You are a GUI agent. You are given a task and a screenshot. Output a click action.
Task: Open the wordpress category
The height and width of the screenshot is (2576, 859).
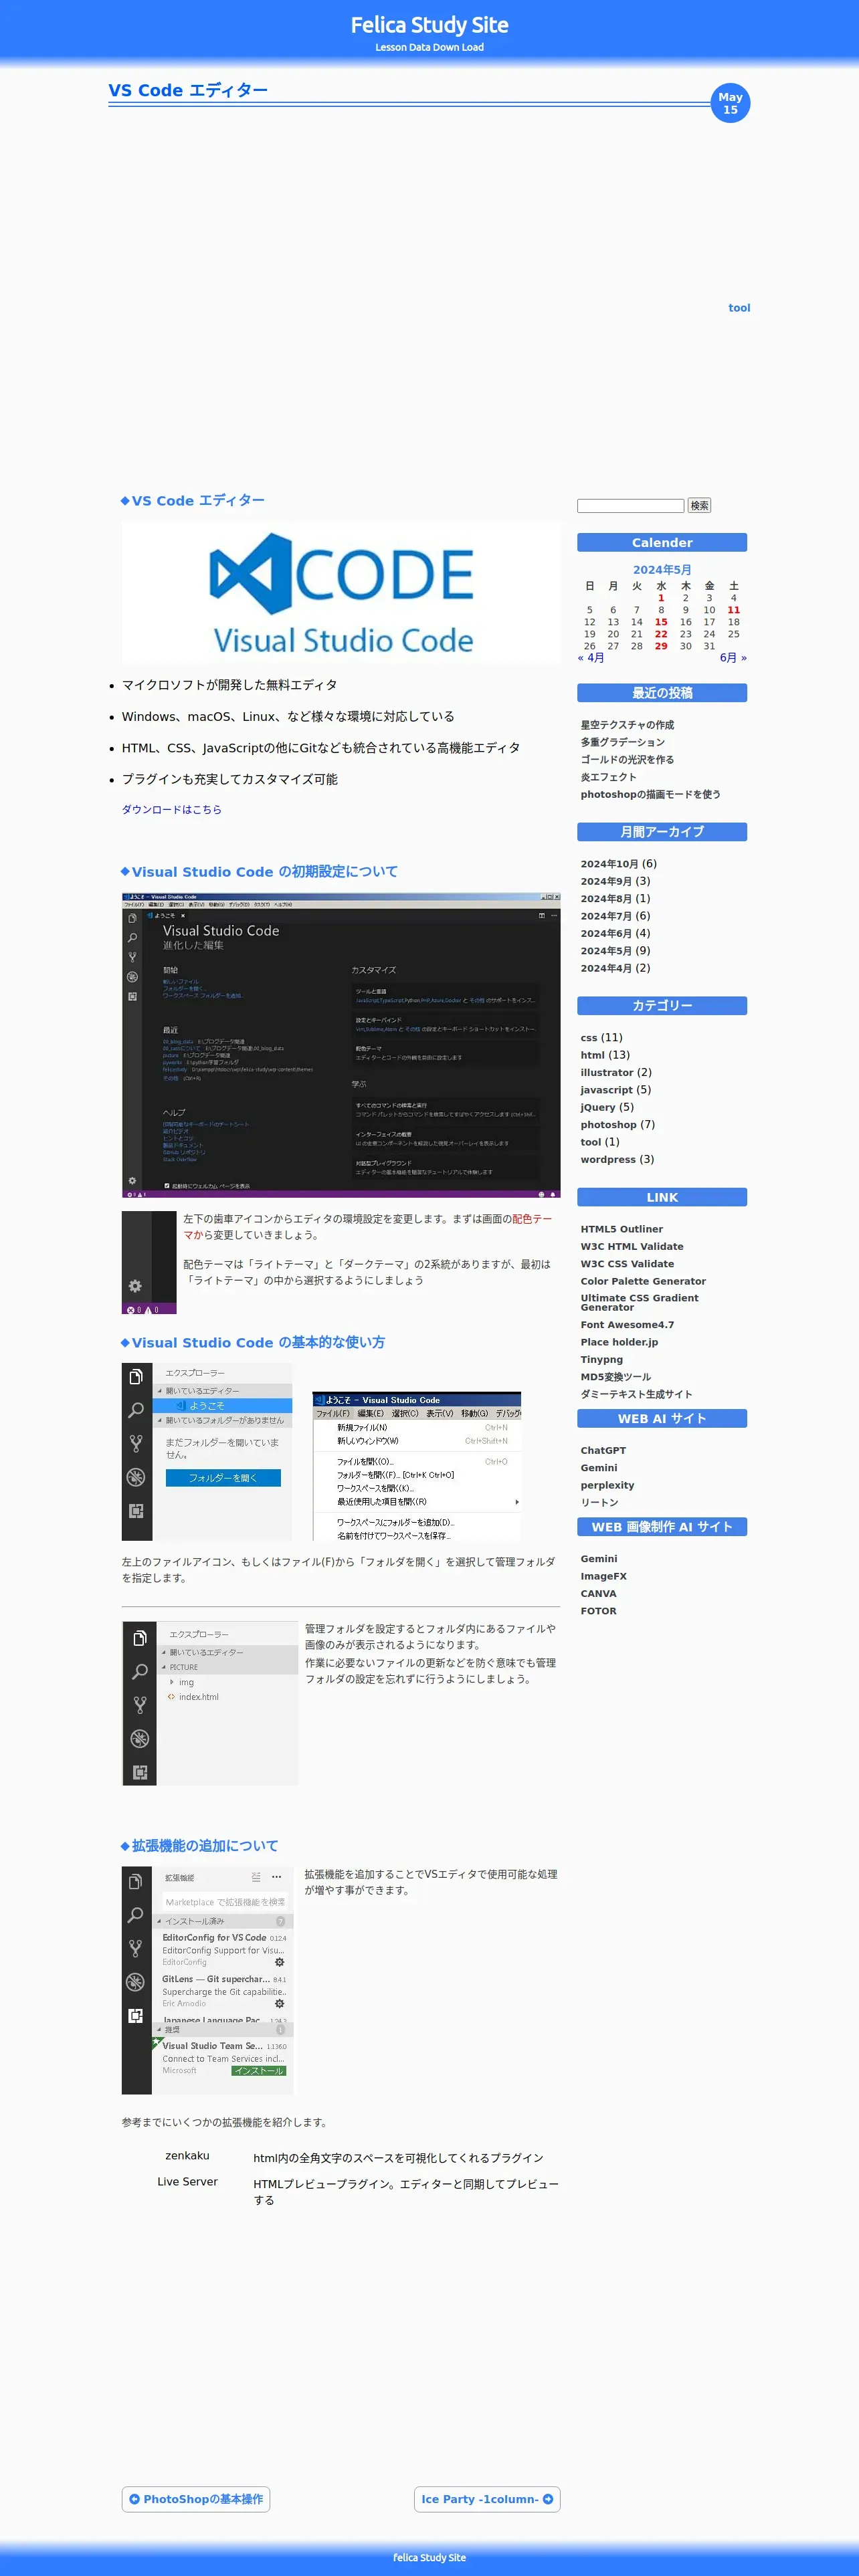coord(607,1160)
